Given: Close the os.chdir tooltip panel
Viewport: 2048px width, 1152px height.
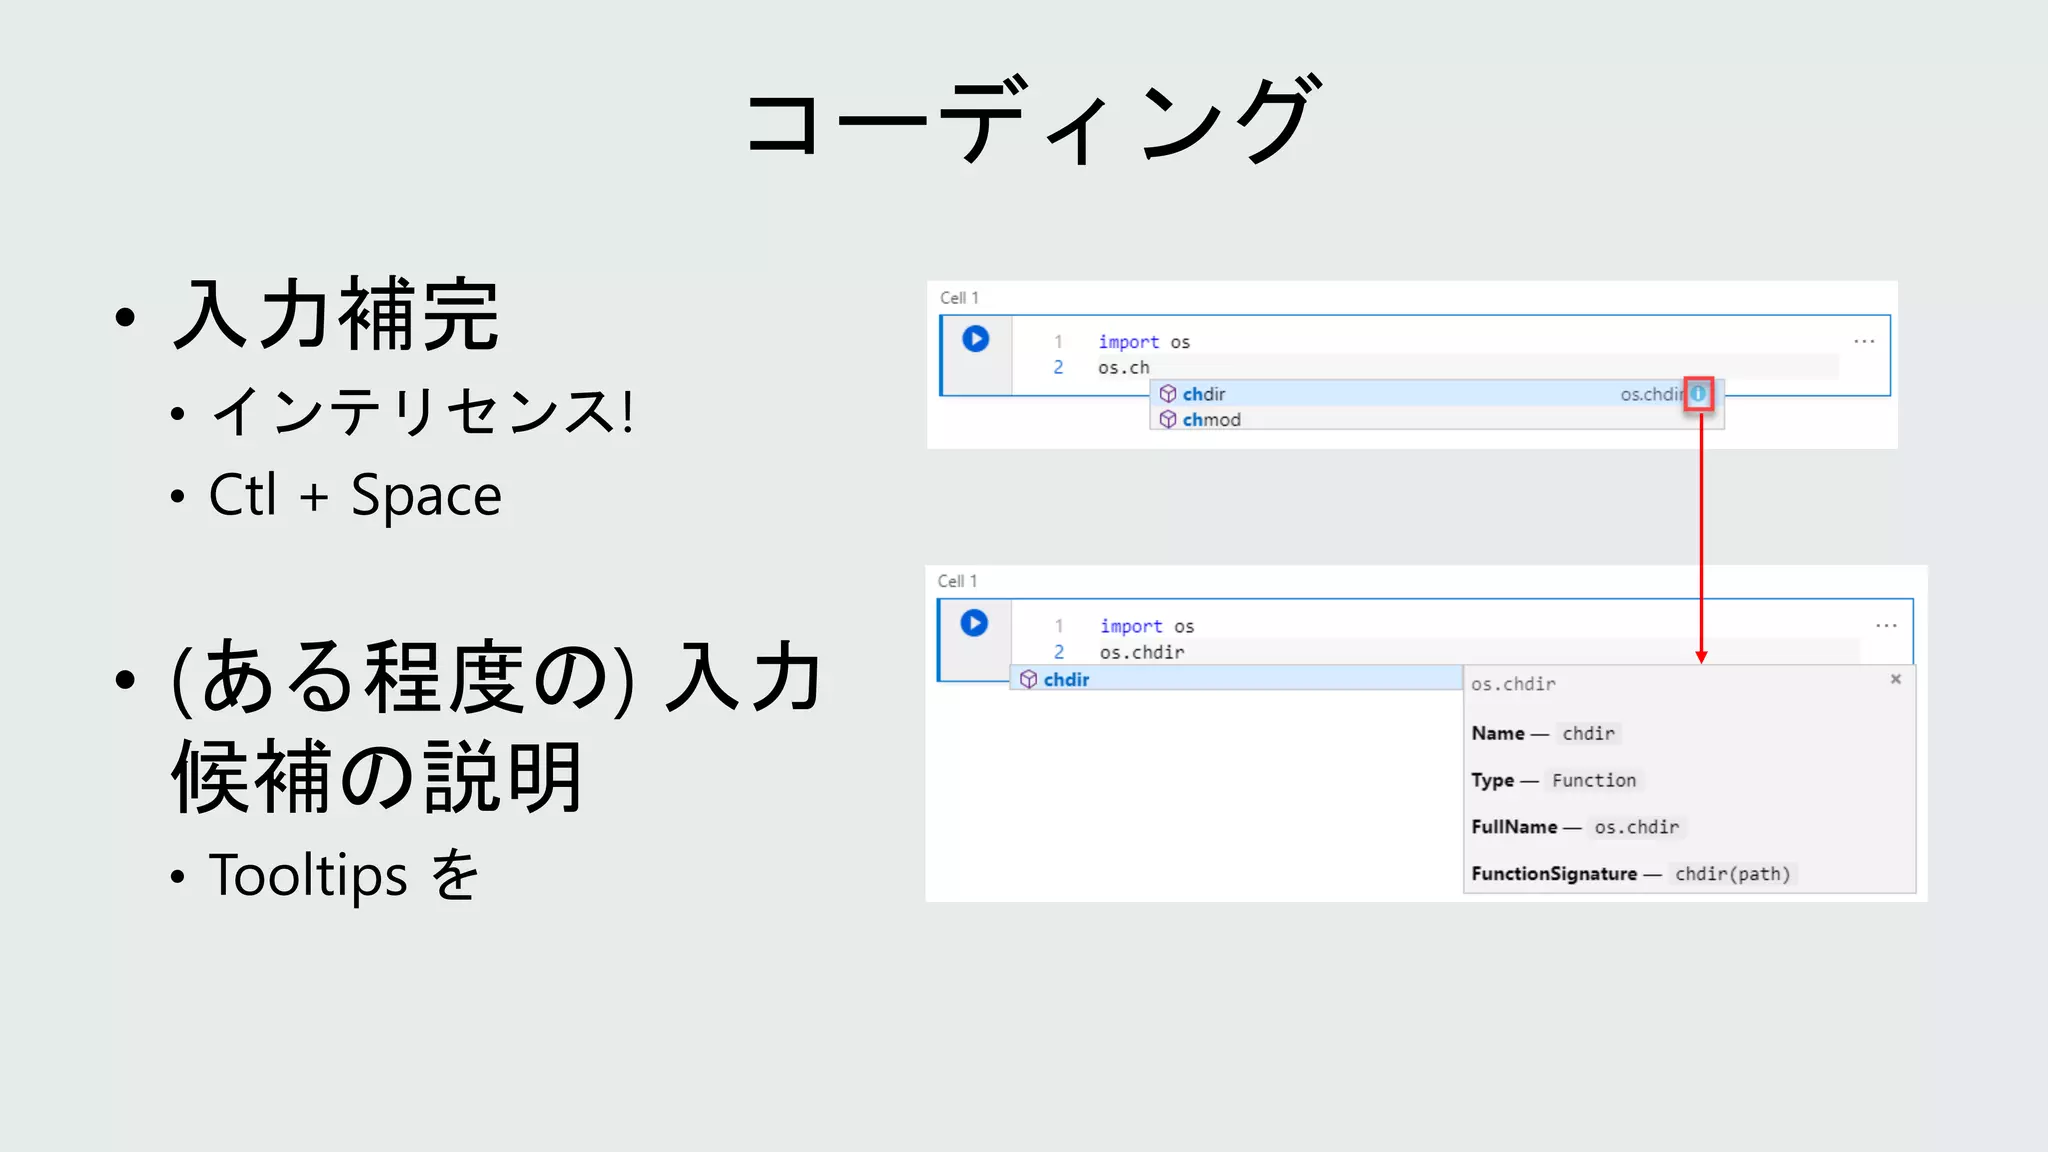Looking at the screenshot, I should [1895, 679].
